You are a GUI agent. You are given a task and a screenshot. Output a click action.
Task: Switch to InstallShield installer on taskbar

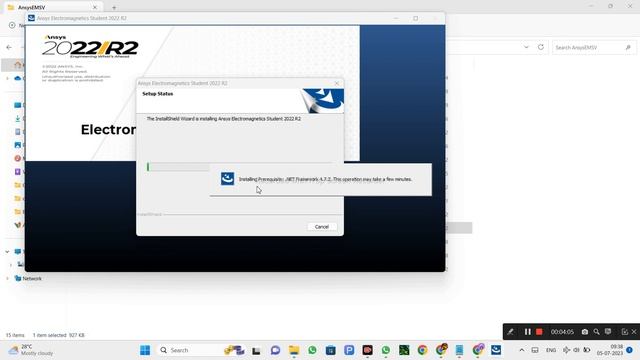click(496, 350)
